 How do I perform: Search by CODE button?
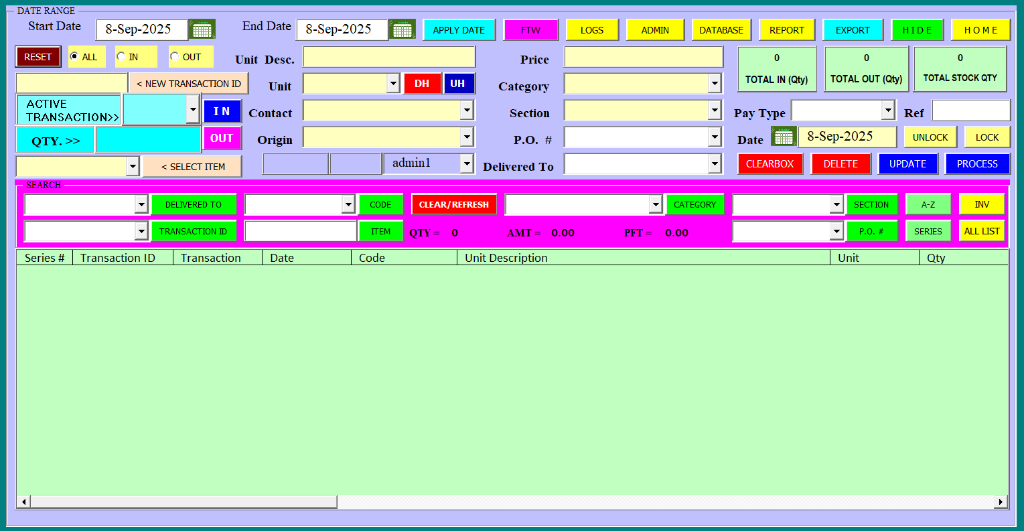point(380,204)
